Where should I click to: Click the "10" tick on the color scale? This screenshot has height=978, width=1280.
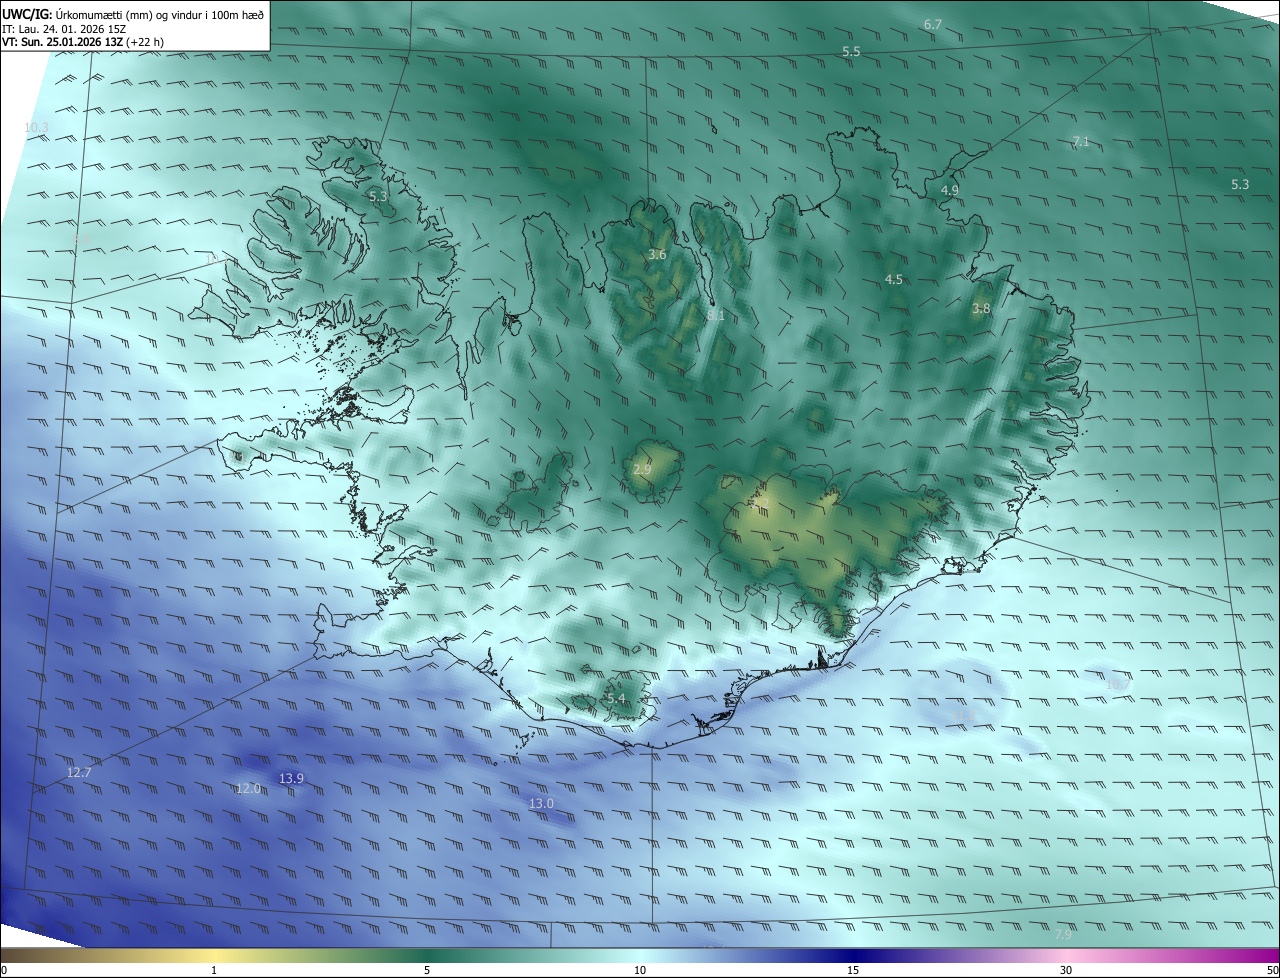(x=640, y=970)
